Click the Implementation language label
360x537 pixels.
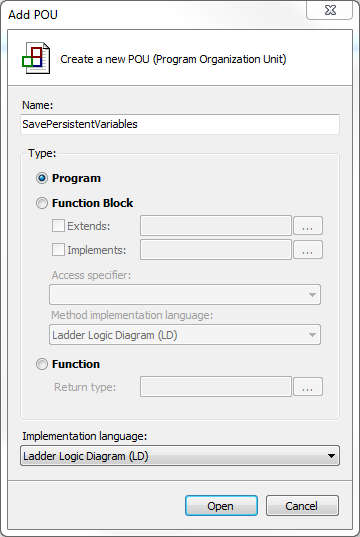(85, 436)
